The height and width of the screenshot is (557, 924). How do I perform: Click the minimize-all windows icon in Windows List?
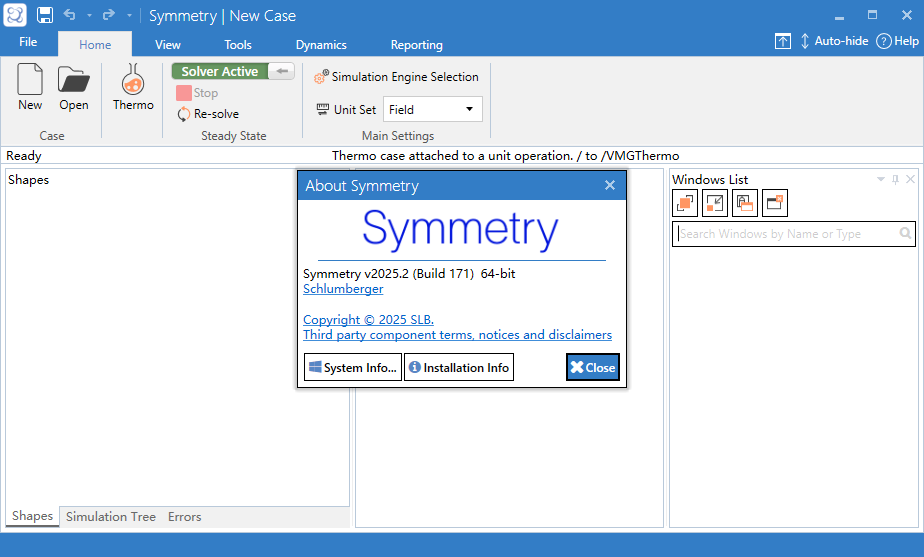[715, 203]
